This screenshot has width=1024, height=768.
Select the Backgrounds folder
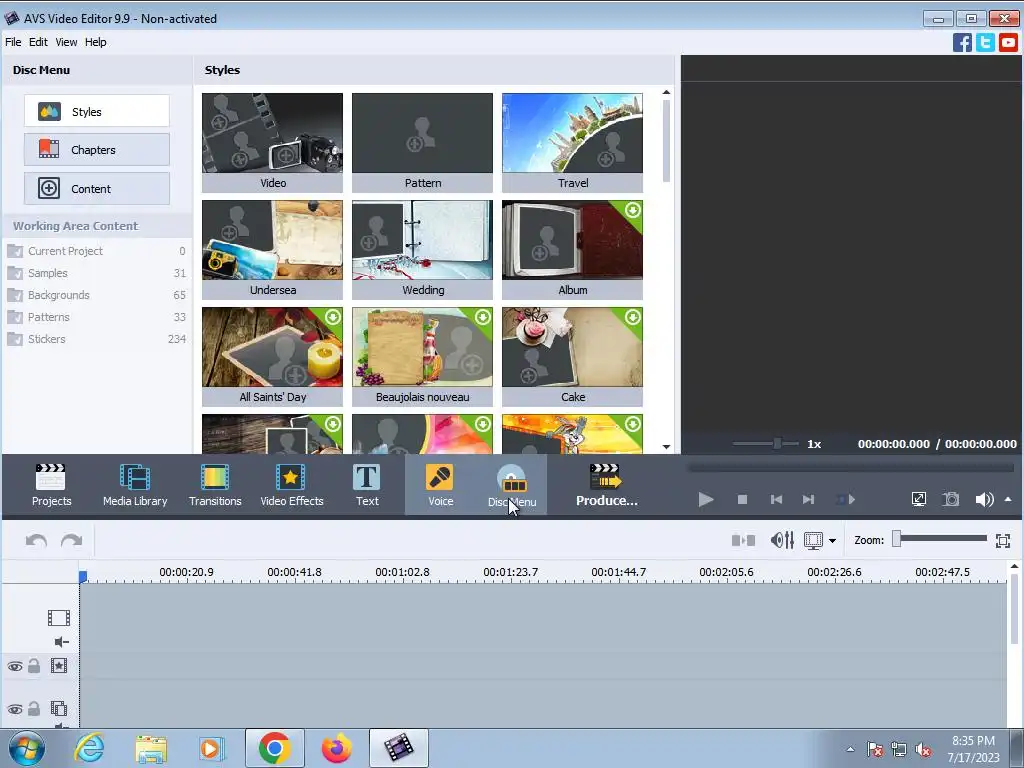97,295
